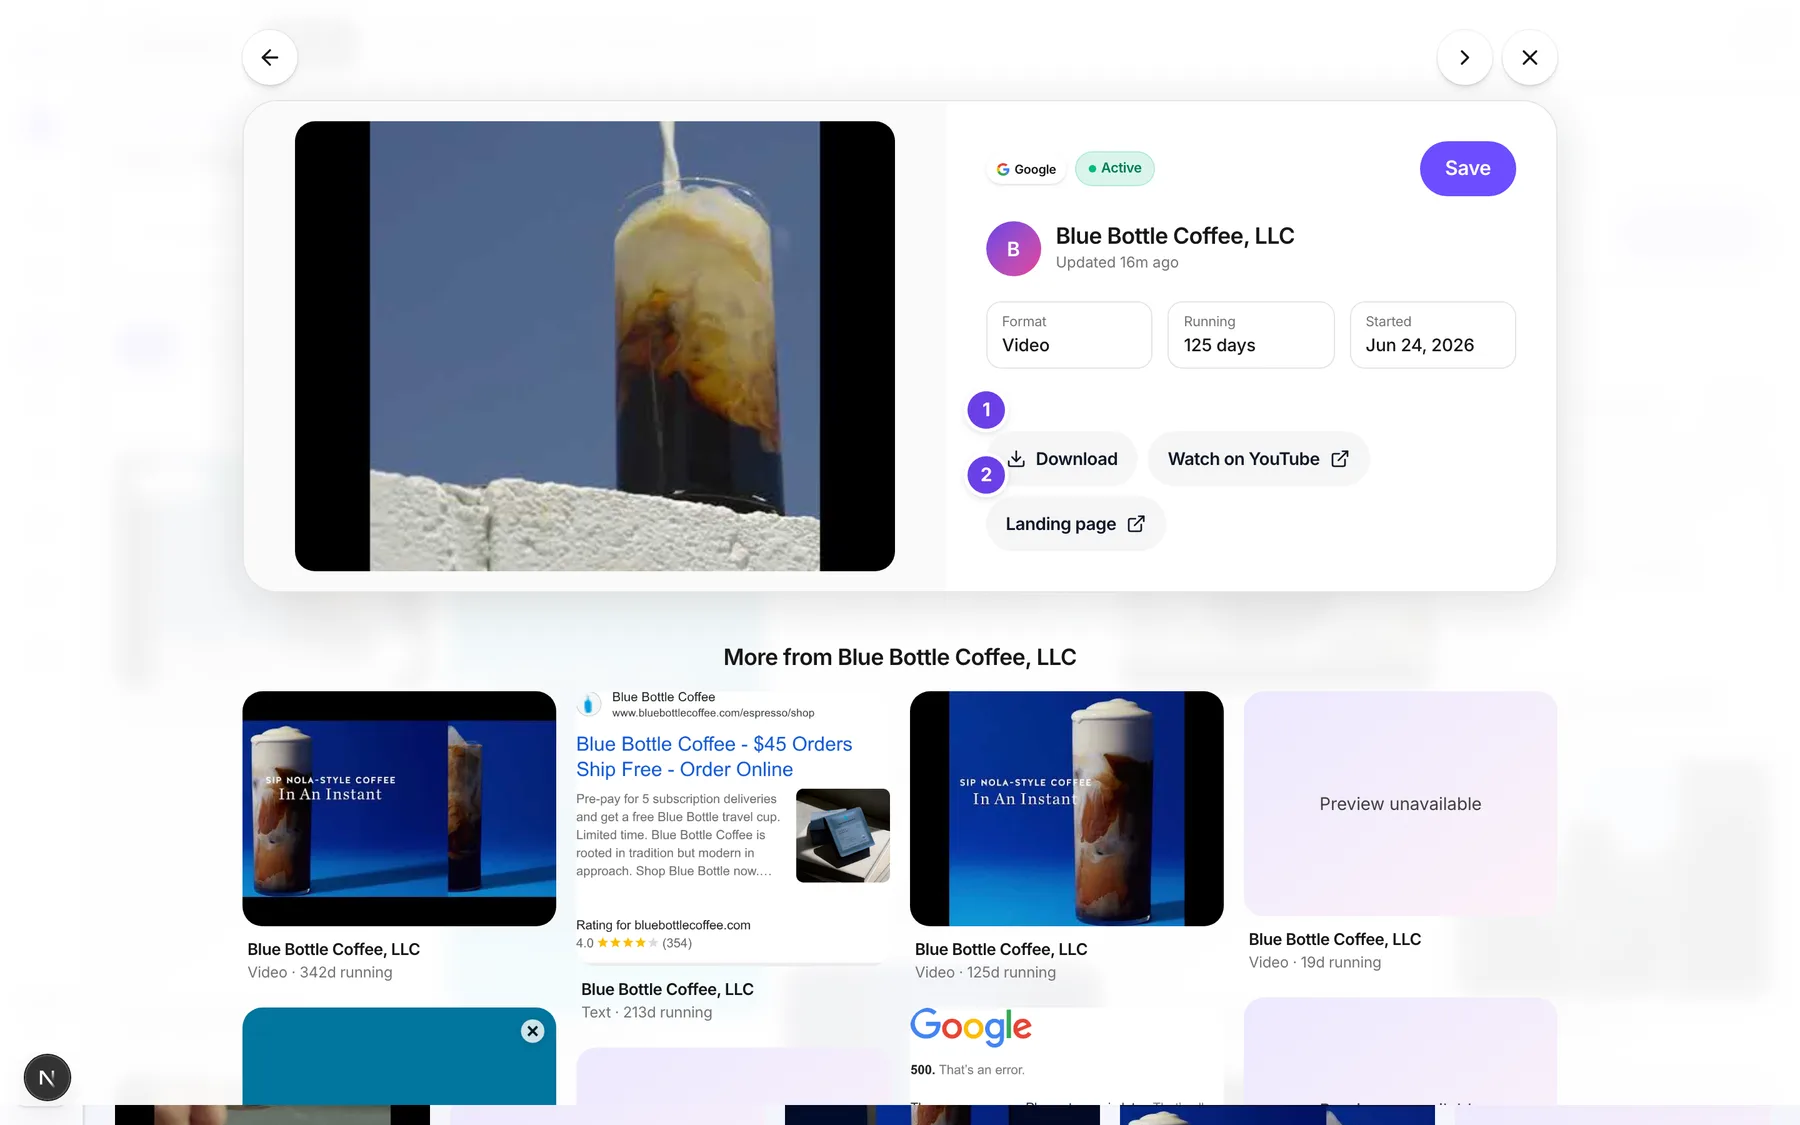Image resolution: width=1800 pixels, height=1125 pixels.
Task: Click the Format Video info card
Action: click(x=1069, y=335)
